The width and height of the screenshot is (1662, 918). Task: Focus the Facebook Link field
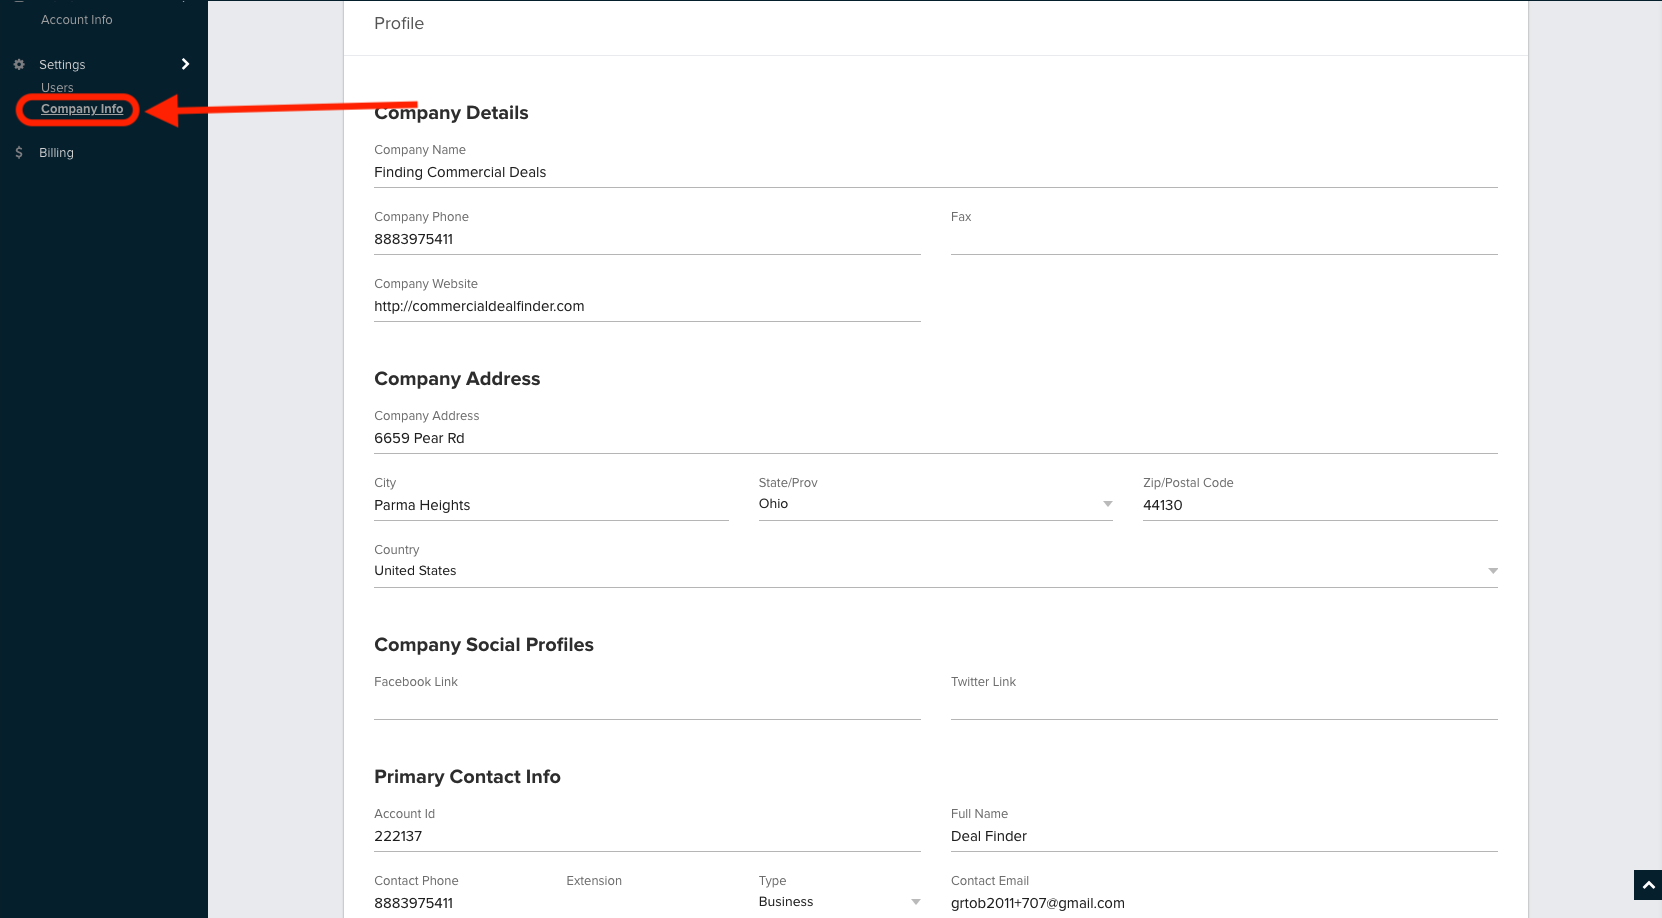[646, 705]
